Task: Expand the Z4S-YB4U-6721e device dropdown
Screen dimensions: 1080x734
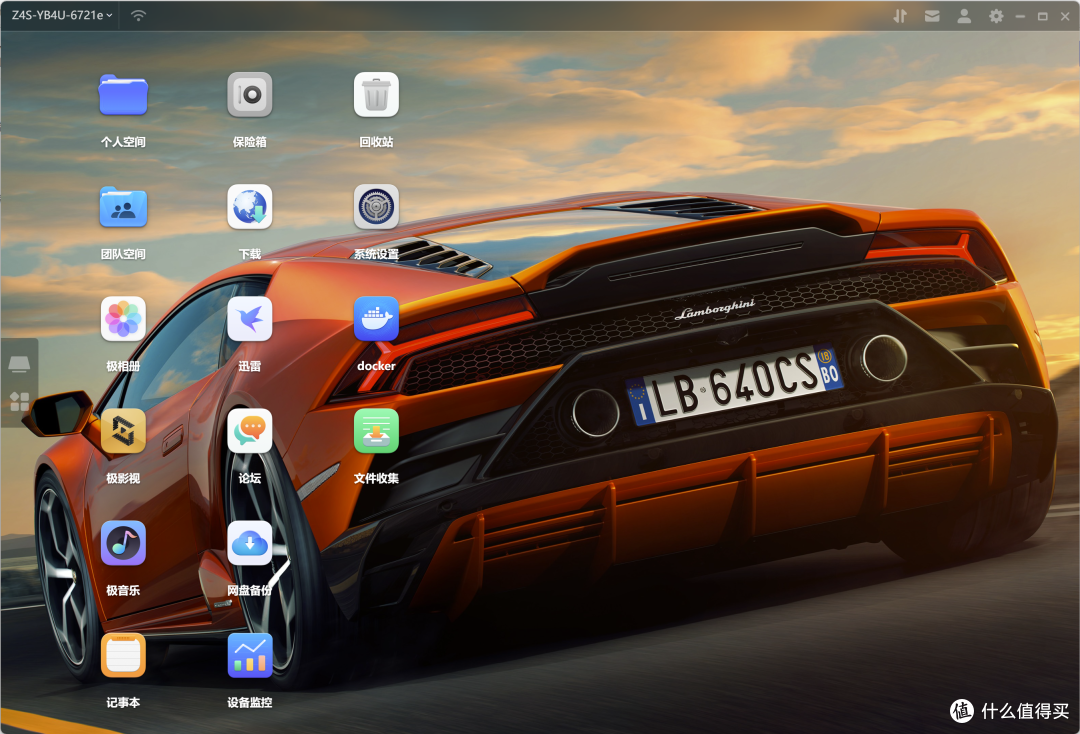Action: (61, 15)
